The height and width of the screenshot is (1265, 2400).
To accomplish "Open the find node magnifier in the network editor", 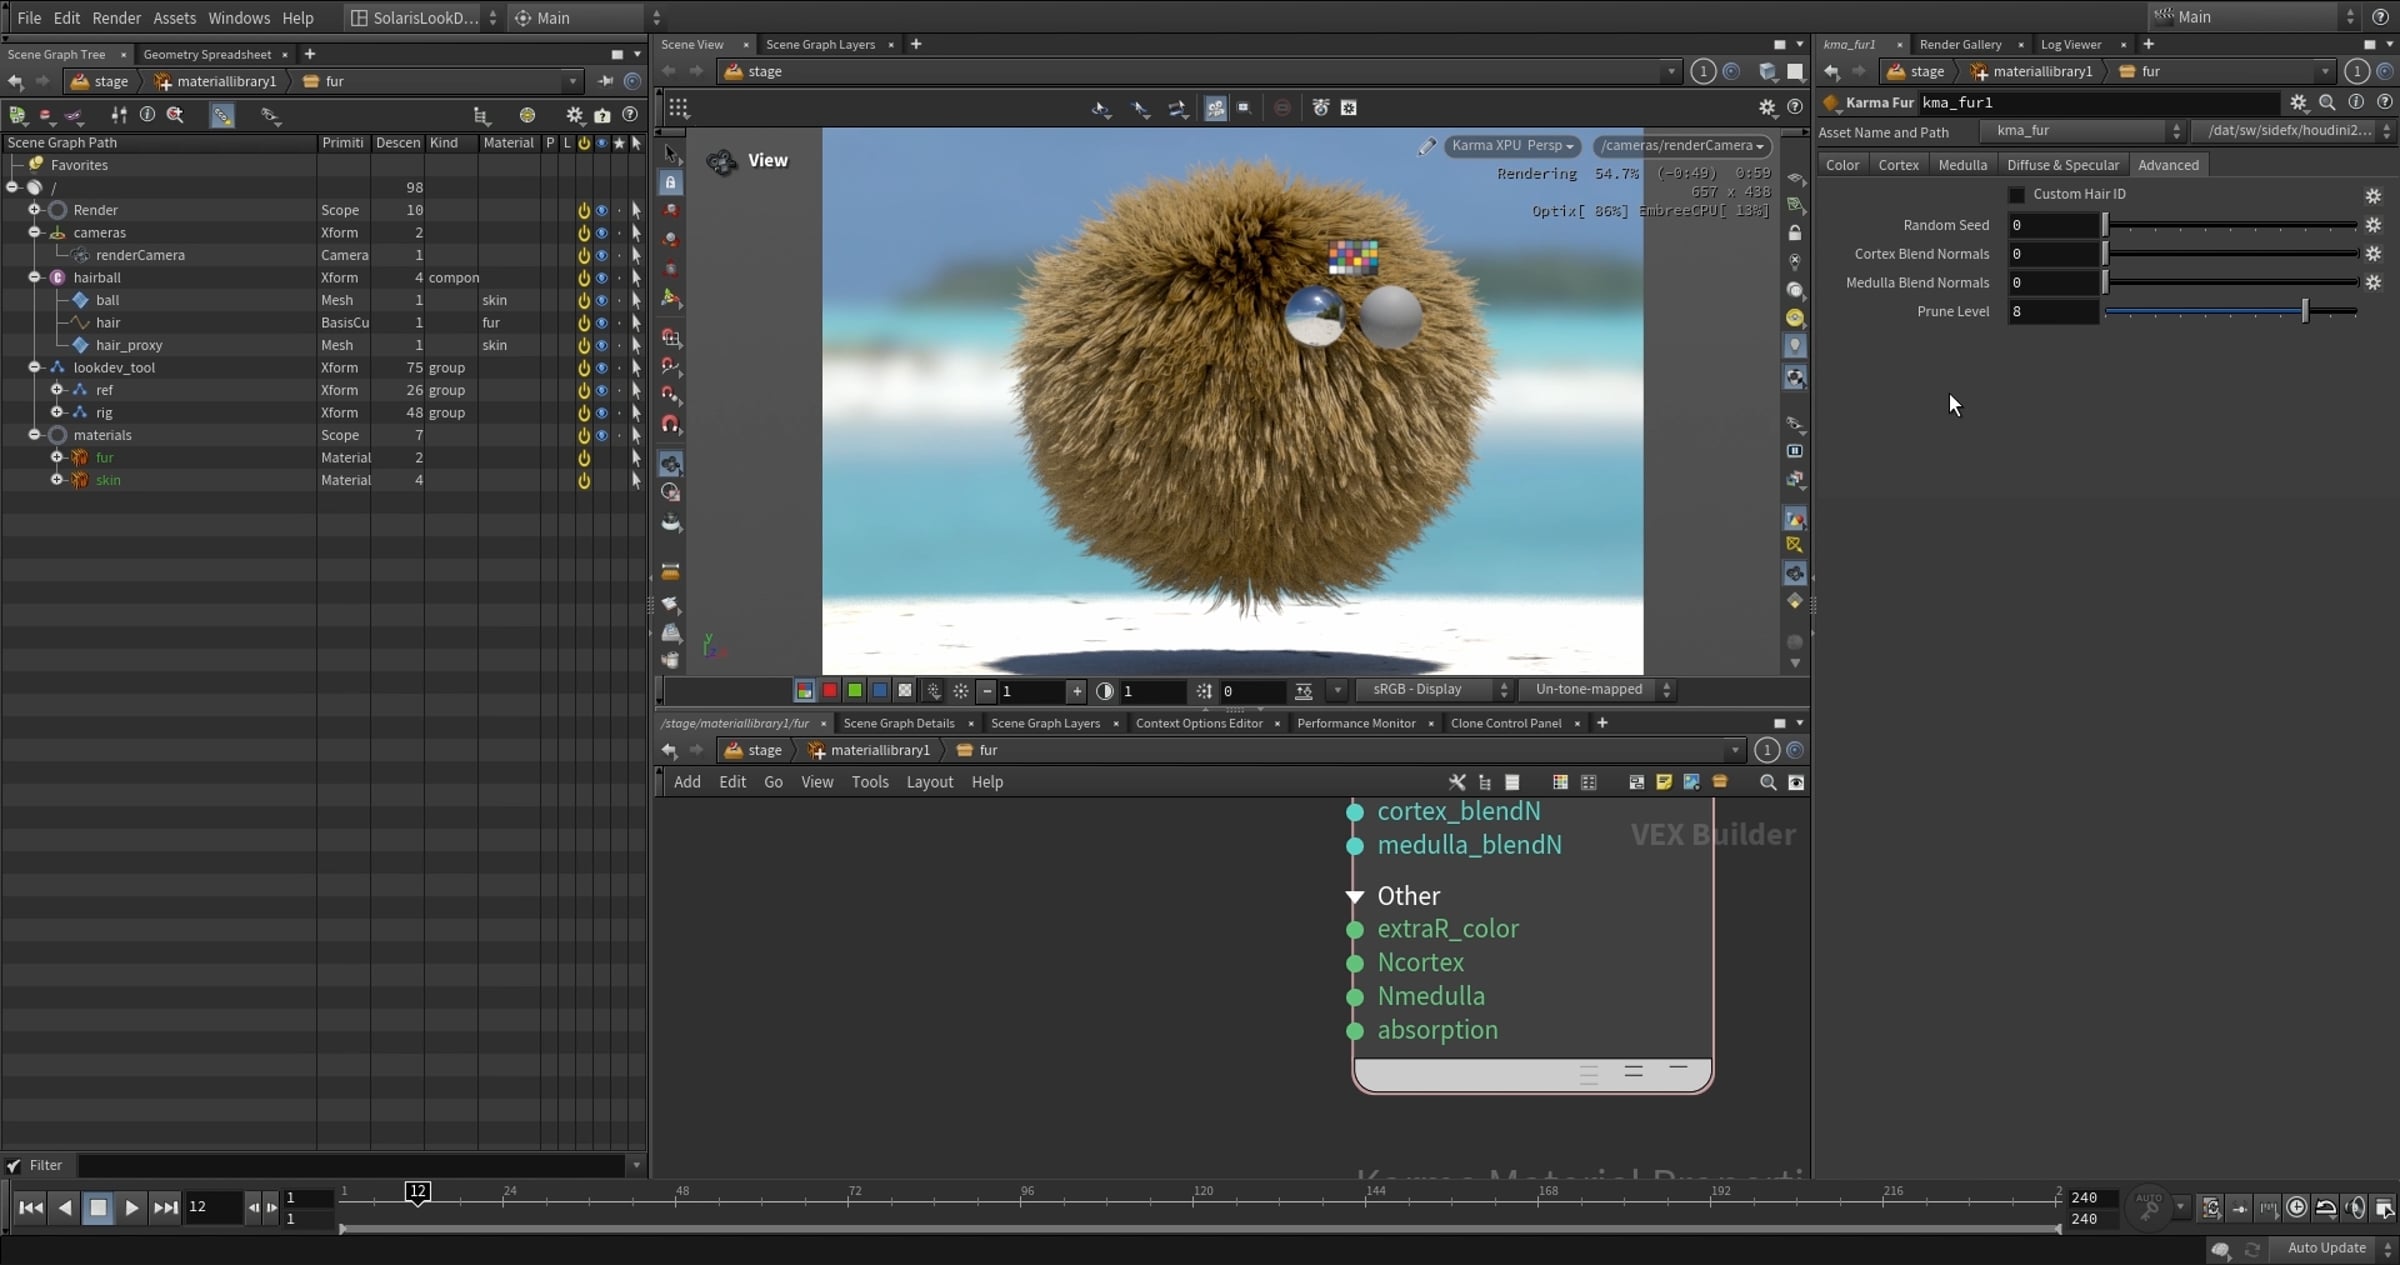I will [1768, 782].
